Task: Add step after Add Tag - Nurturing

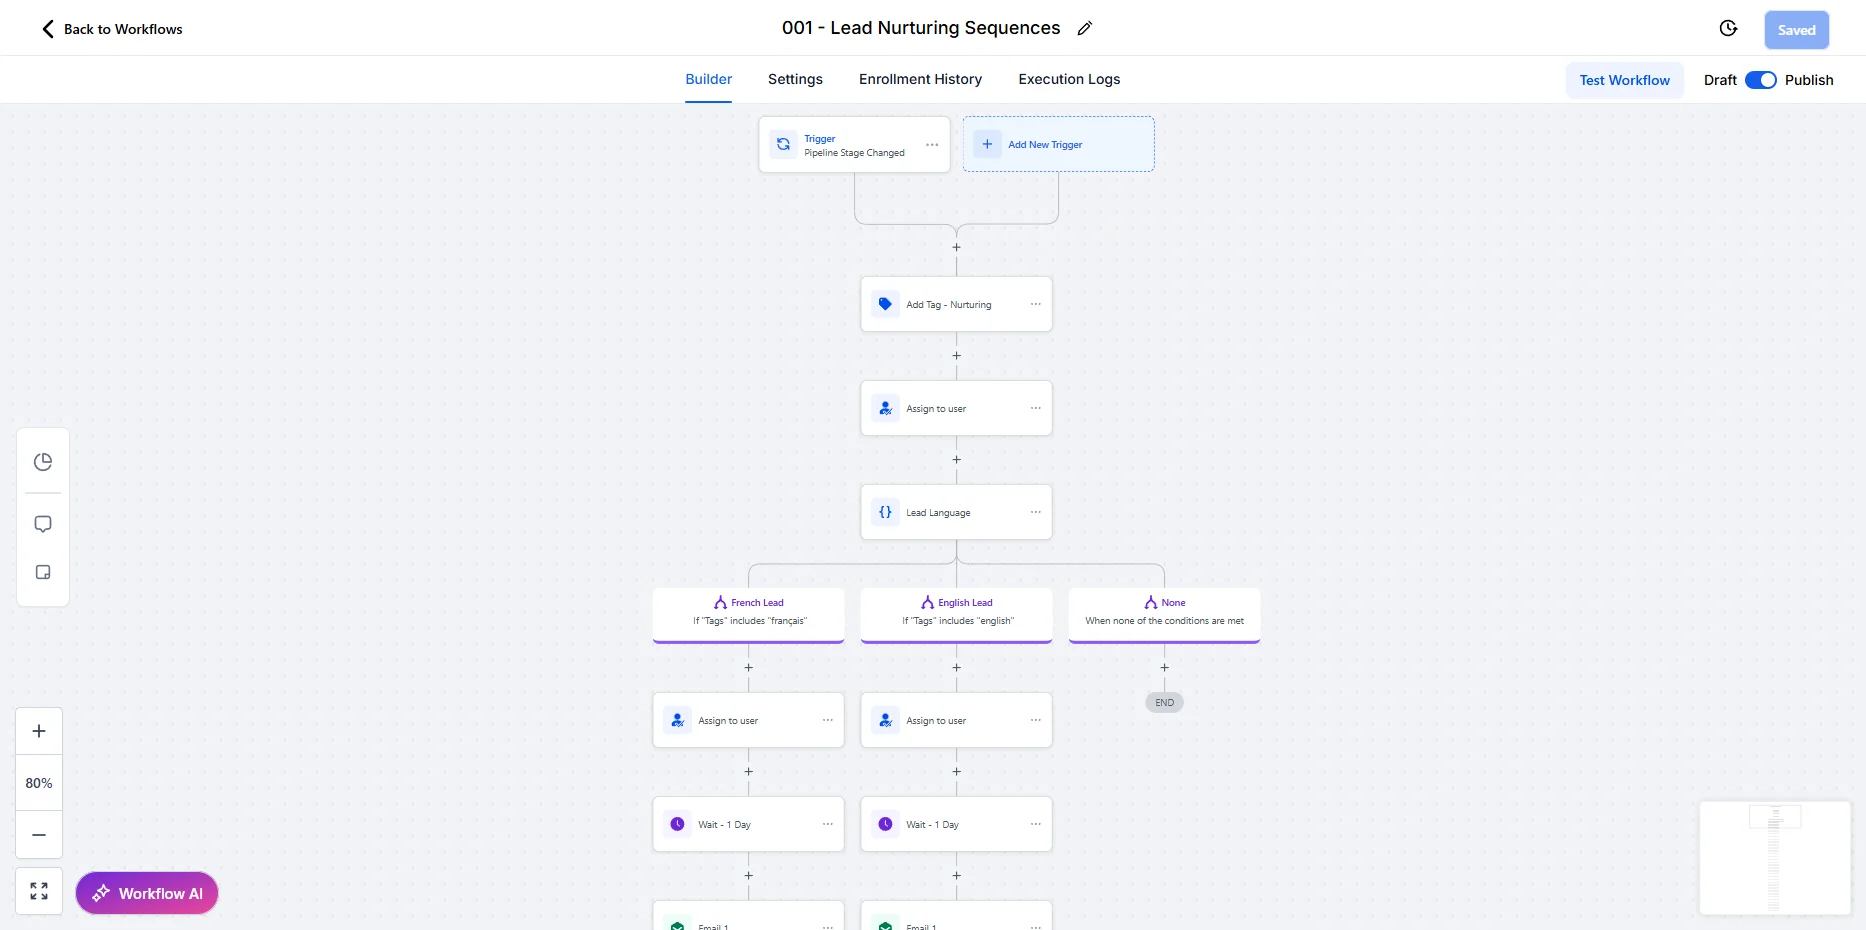Action: point(956,356)
